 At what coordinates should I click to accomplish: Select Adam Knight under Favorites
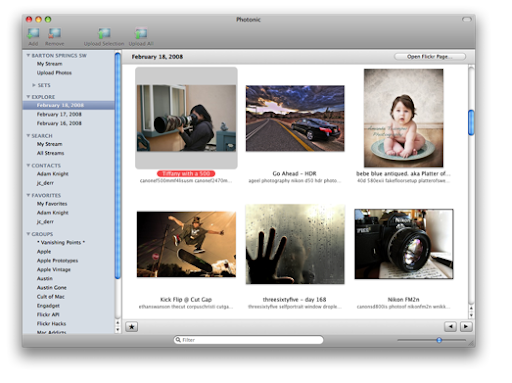[x=53, y=213]
